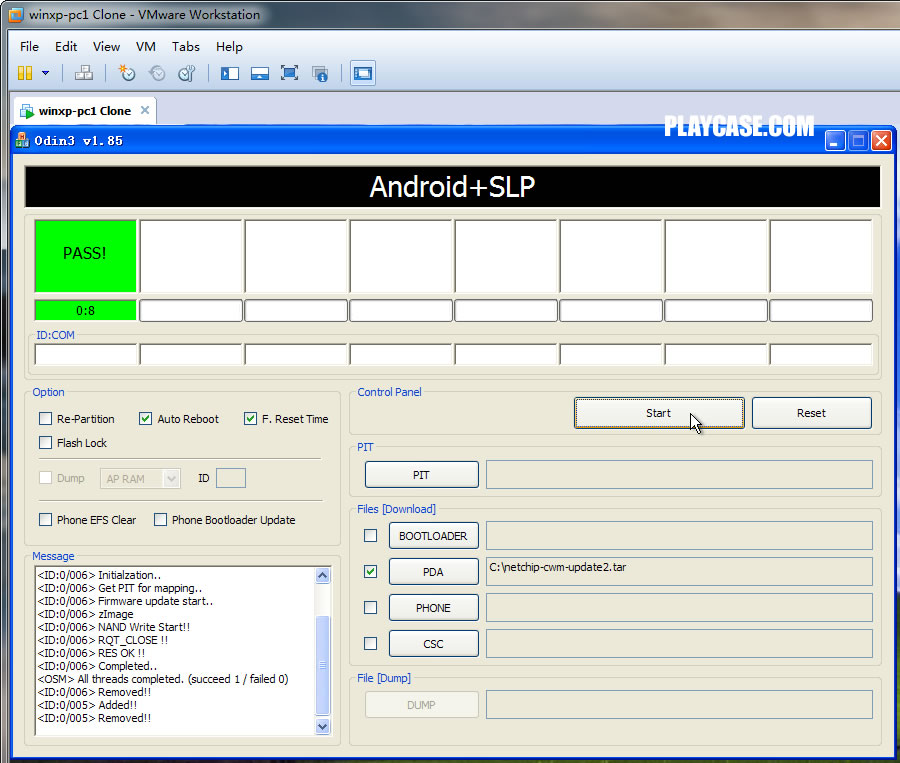The width and height of the screenshot is (900, 763).
Task: Click the 'NAND Write Start!!' log line
Action: 114,627
